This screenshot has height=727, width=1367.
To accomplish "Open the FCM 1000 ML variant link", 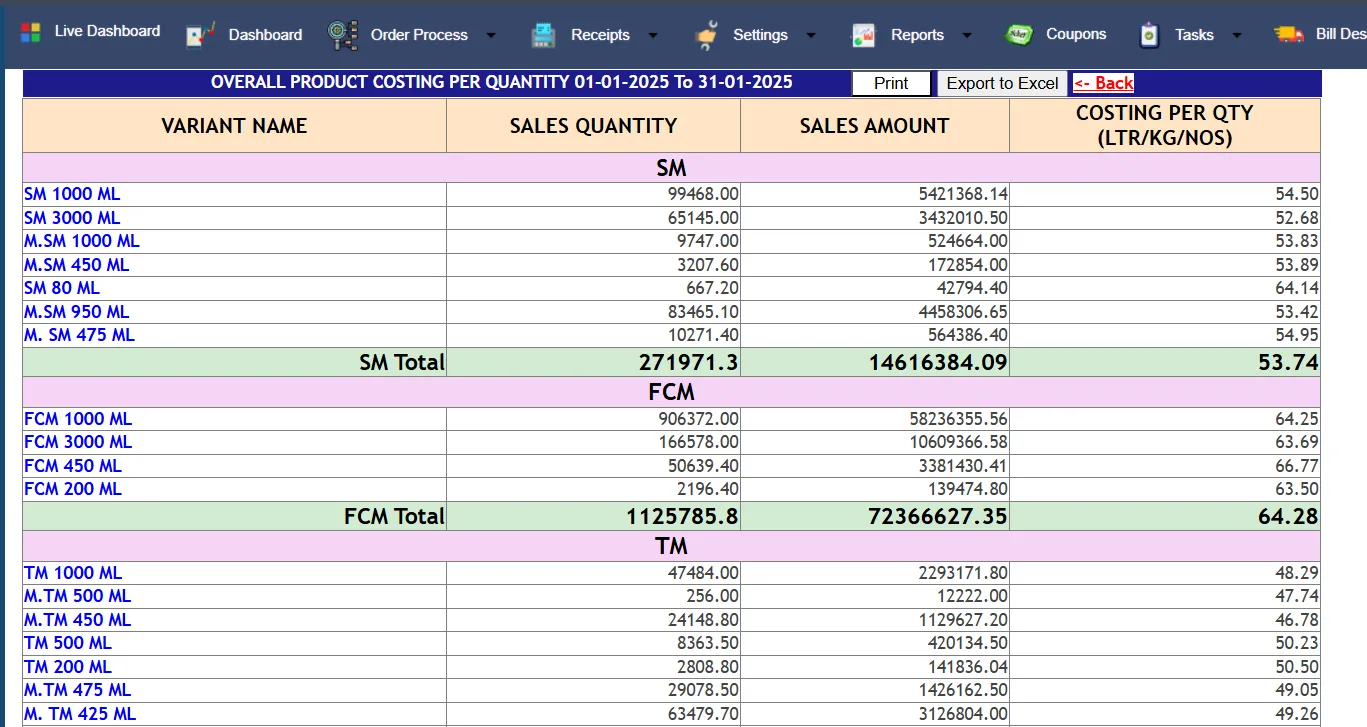I will (x=78, y=419).
